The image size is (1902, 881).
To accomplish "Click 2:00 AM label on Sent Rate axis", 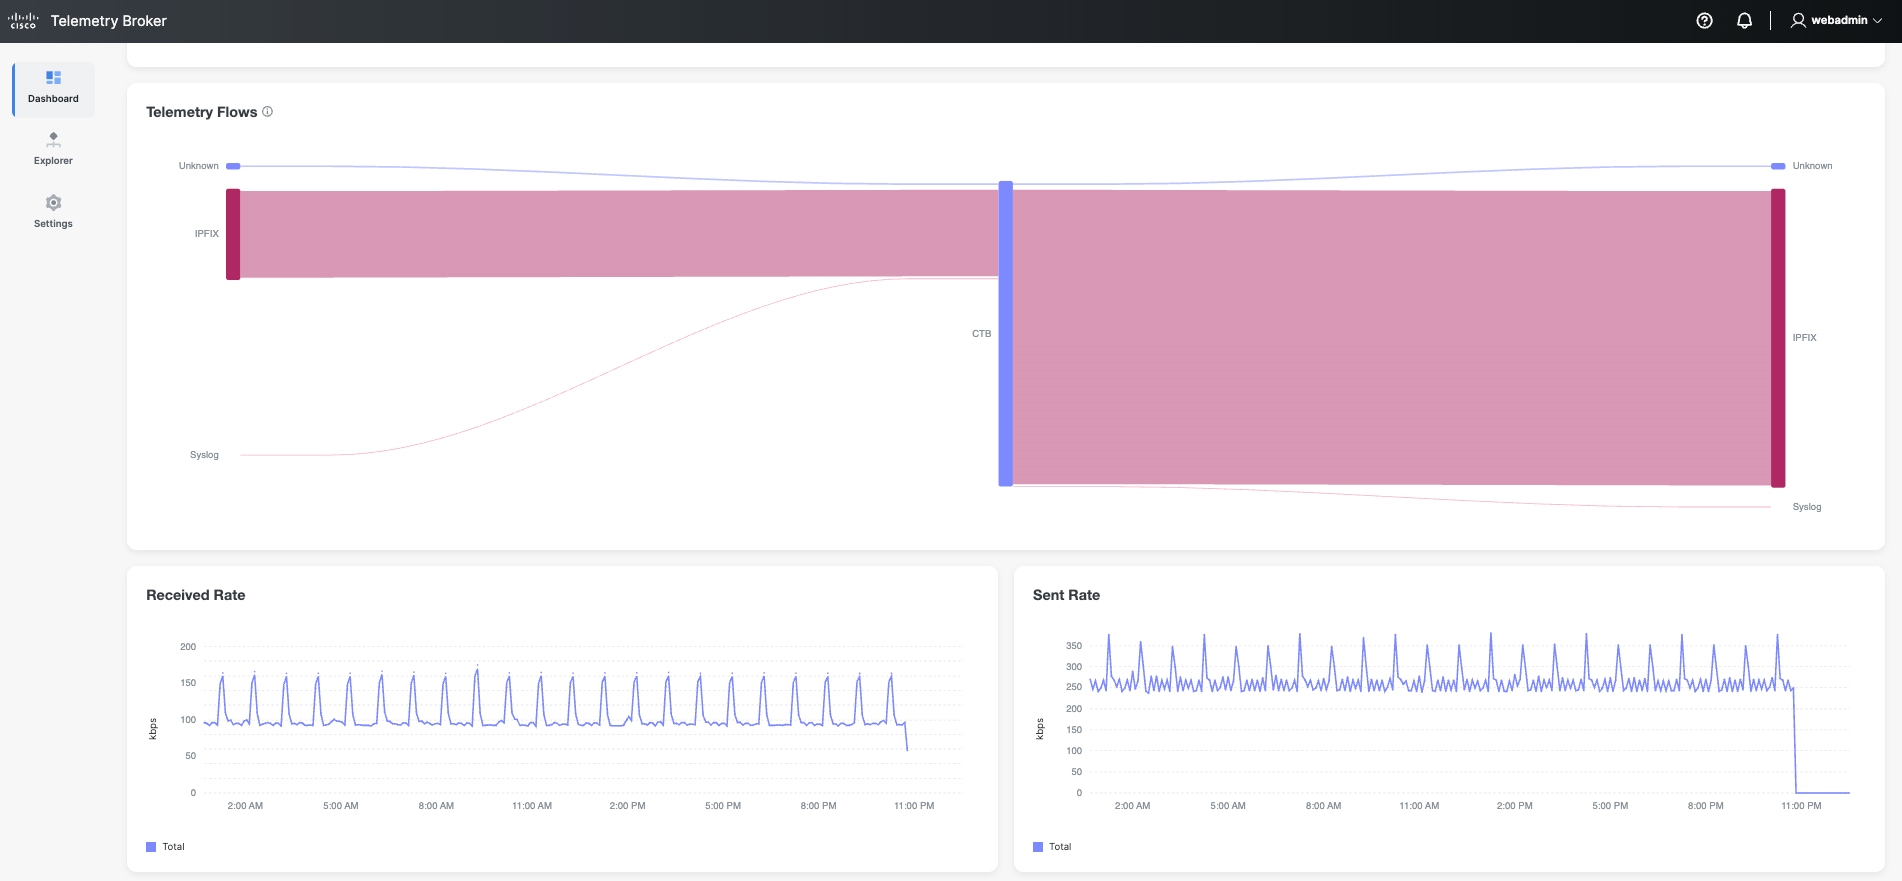I will (1132, 806).
